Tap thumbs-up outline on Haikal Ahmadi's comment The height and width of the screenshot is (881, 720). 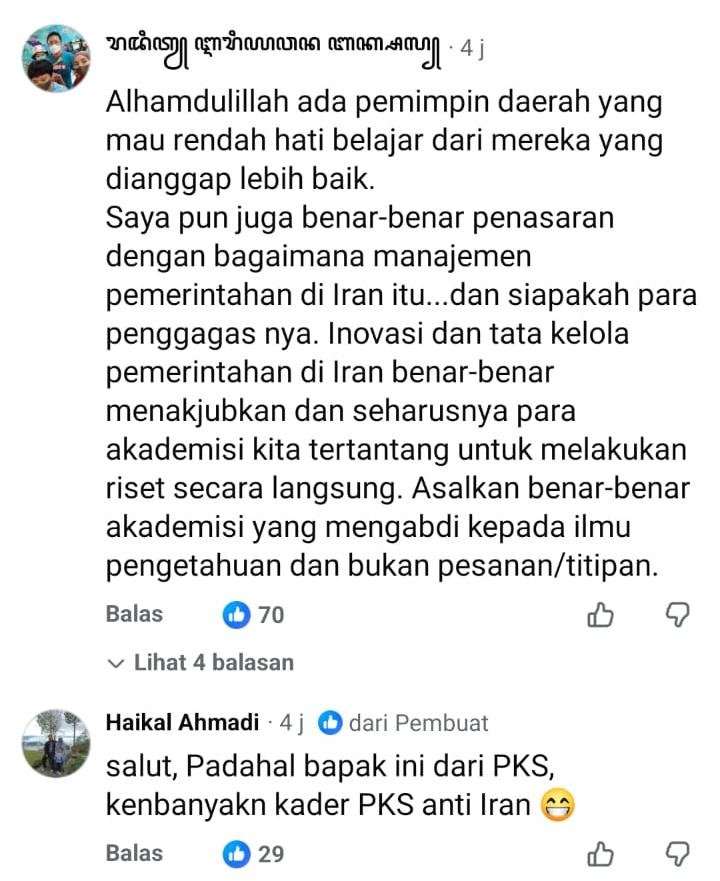[x=600, y=855]
